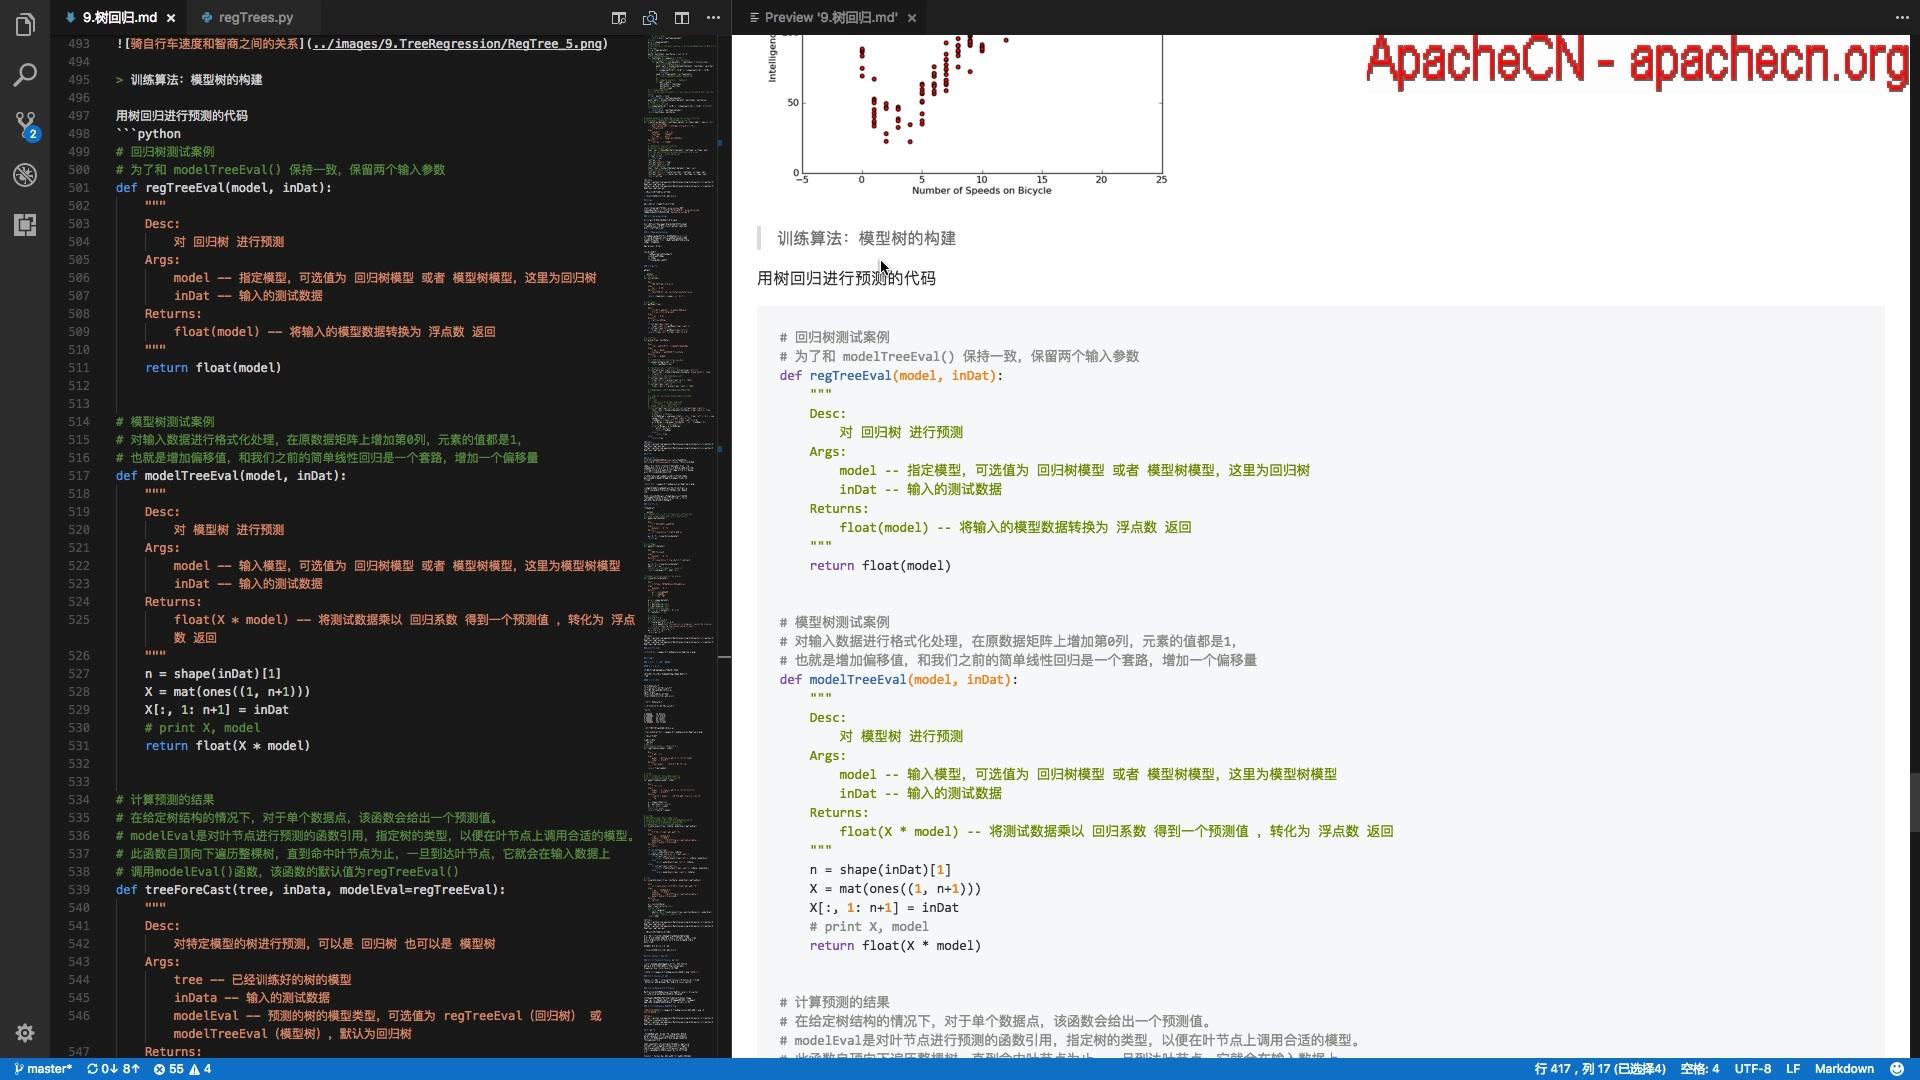This screenshot has width=1920, height=1080.
Task: Open more actions for the left editor group
Action: 713,18
